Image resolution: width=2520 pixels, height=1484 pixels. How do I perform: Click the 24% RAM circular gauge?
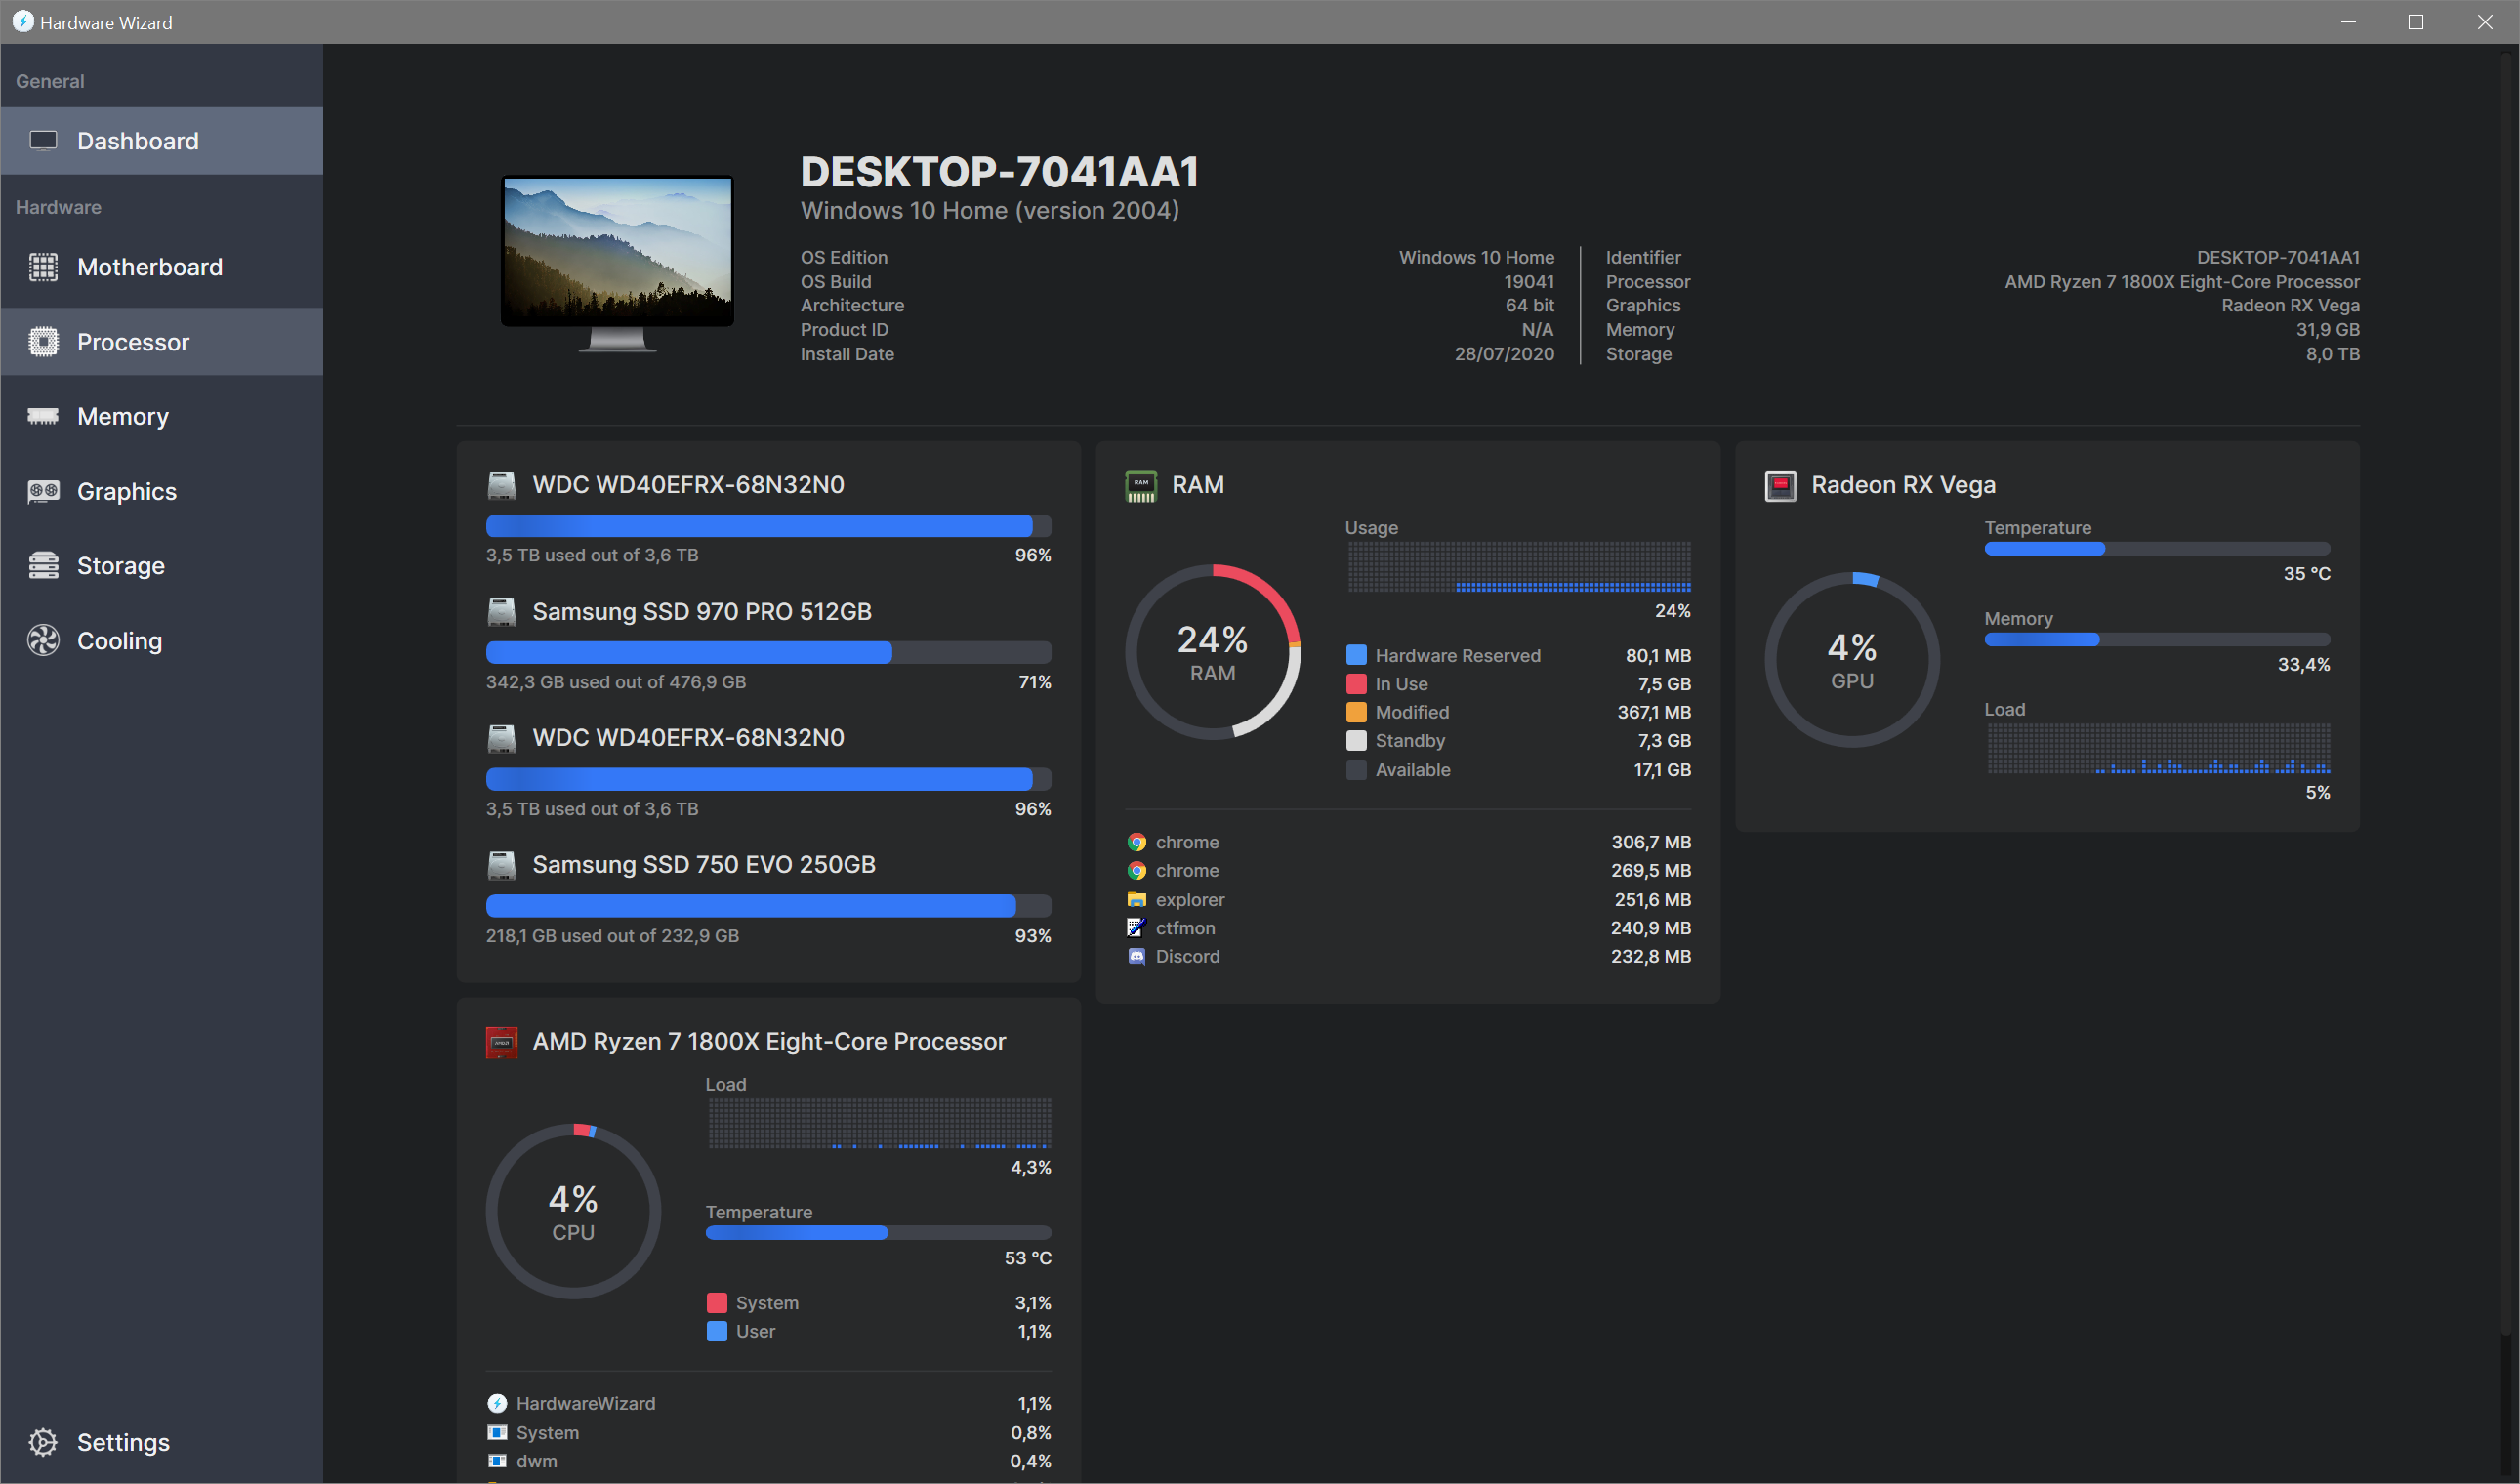[x=1212, y=653]
